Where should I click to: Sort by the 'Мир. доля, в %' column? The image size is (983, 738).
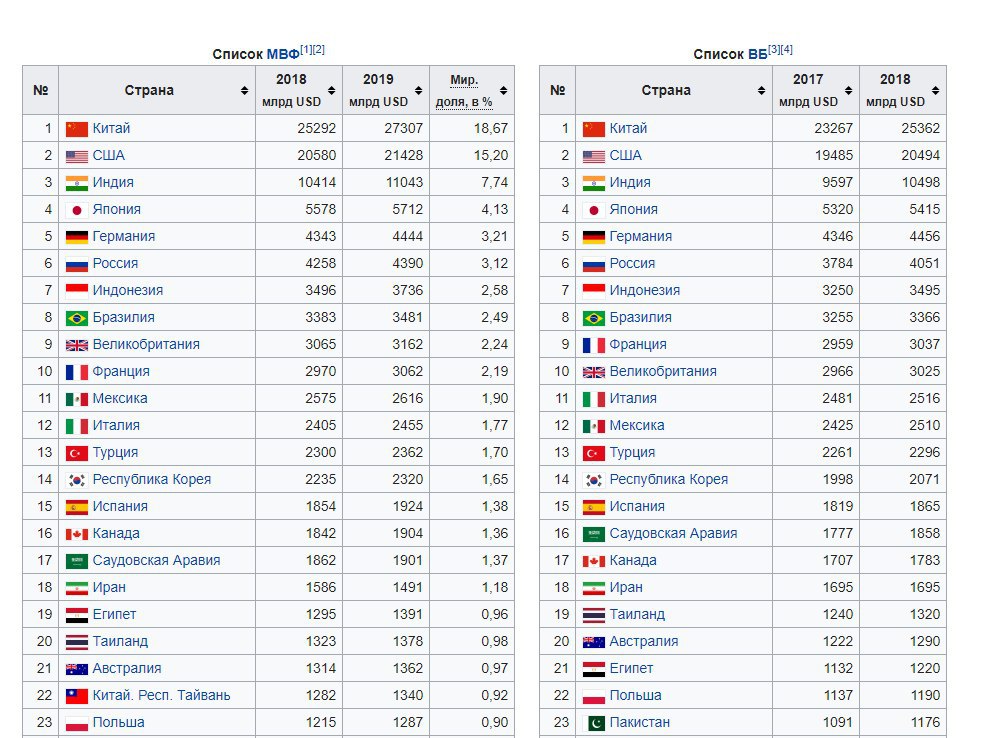click(503, 91)
